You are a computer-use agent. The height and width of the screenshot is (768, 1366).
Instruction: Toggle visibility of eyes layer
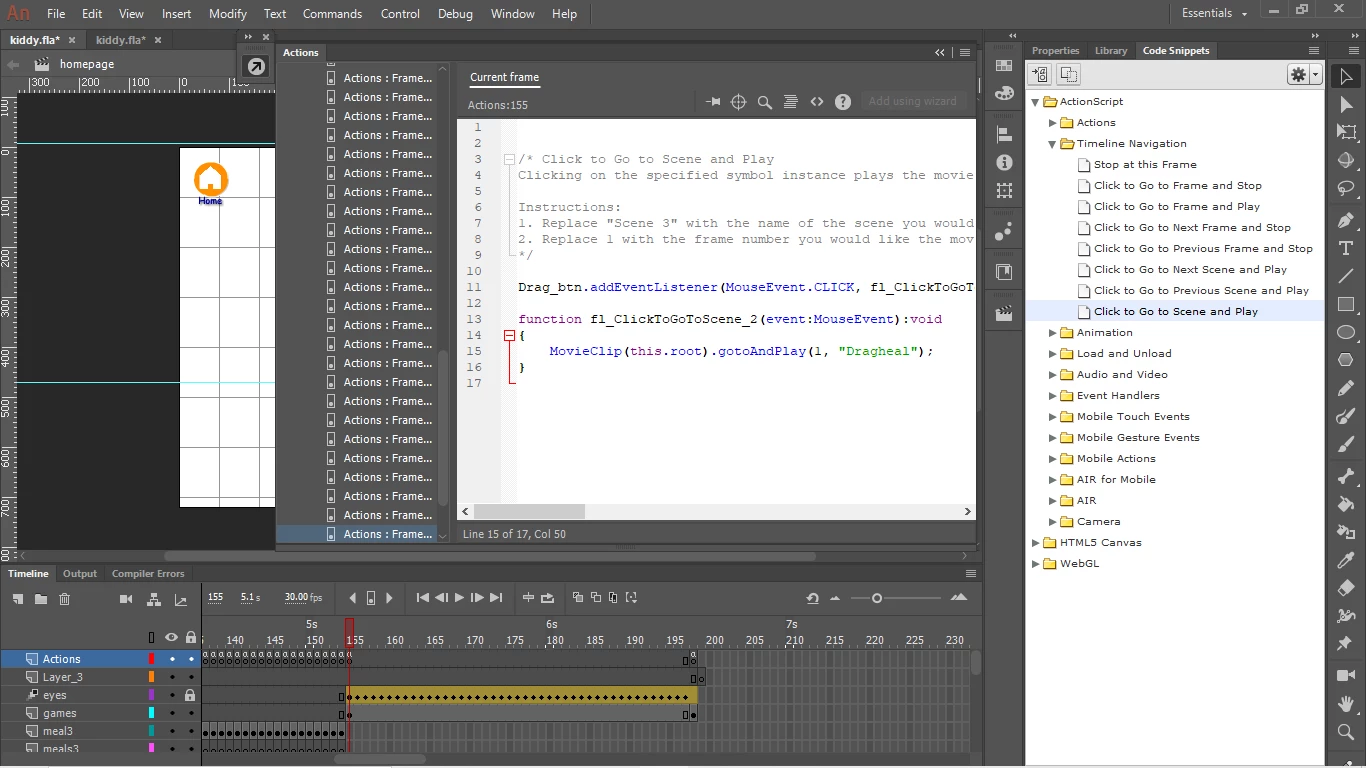[x=172, y=695]
